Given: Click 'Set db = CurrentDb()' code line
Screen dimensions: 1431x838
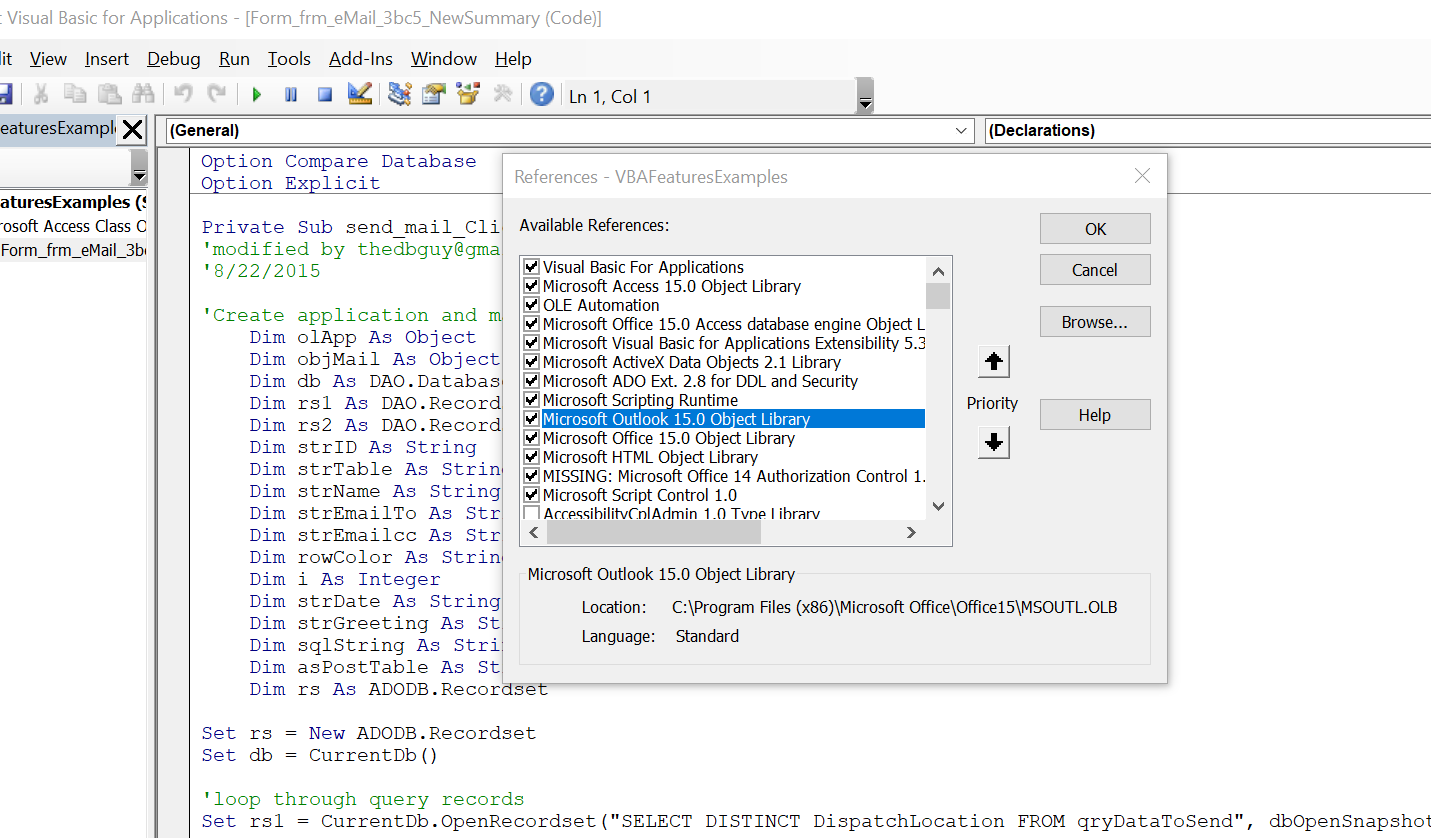Looking at the screenshot, I should 320,755.
